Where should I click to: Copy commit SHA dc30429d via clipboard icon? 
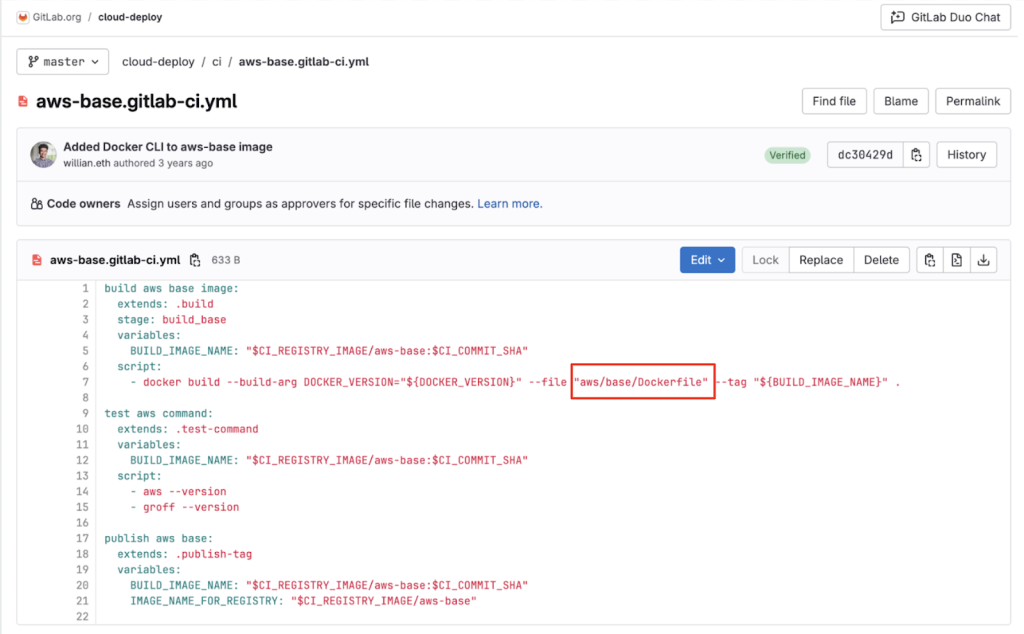point(917,155)
